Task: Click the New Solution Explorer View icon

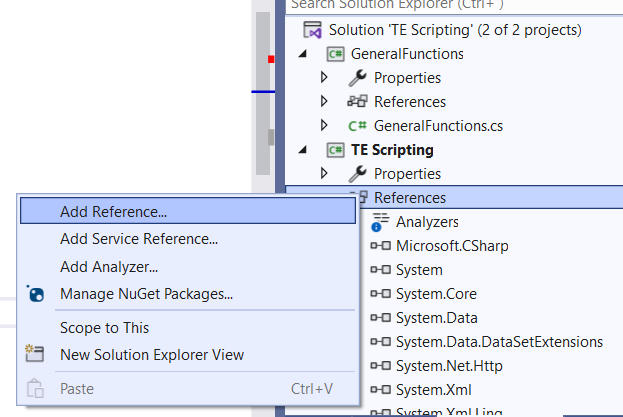Action: (36, 354)
